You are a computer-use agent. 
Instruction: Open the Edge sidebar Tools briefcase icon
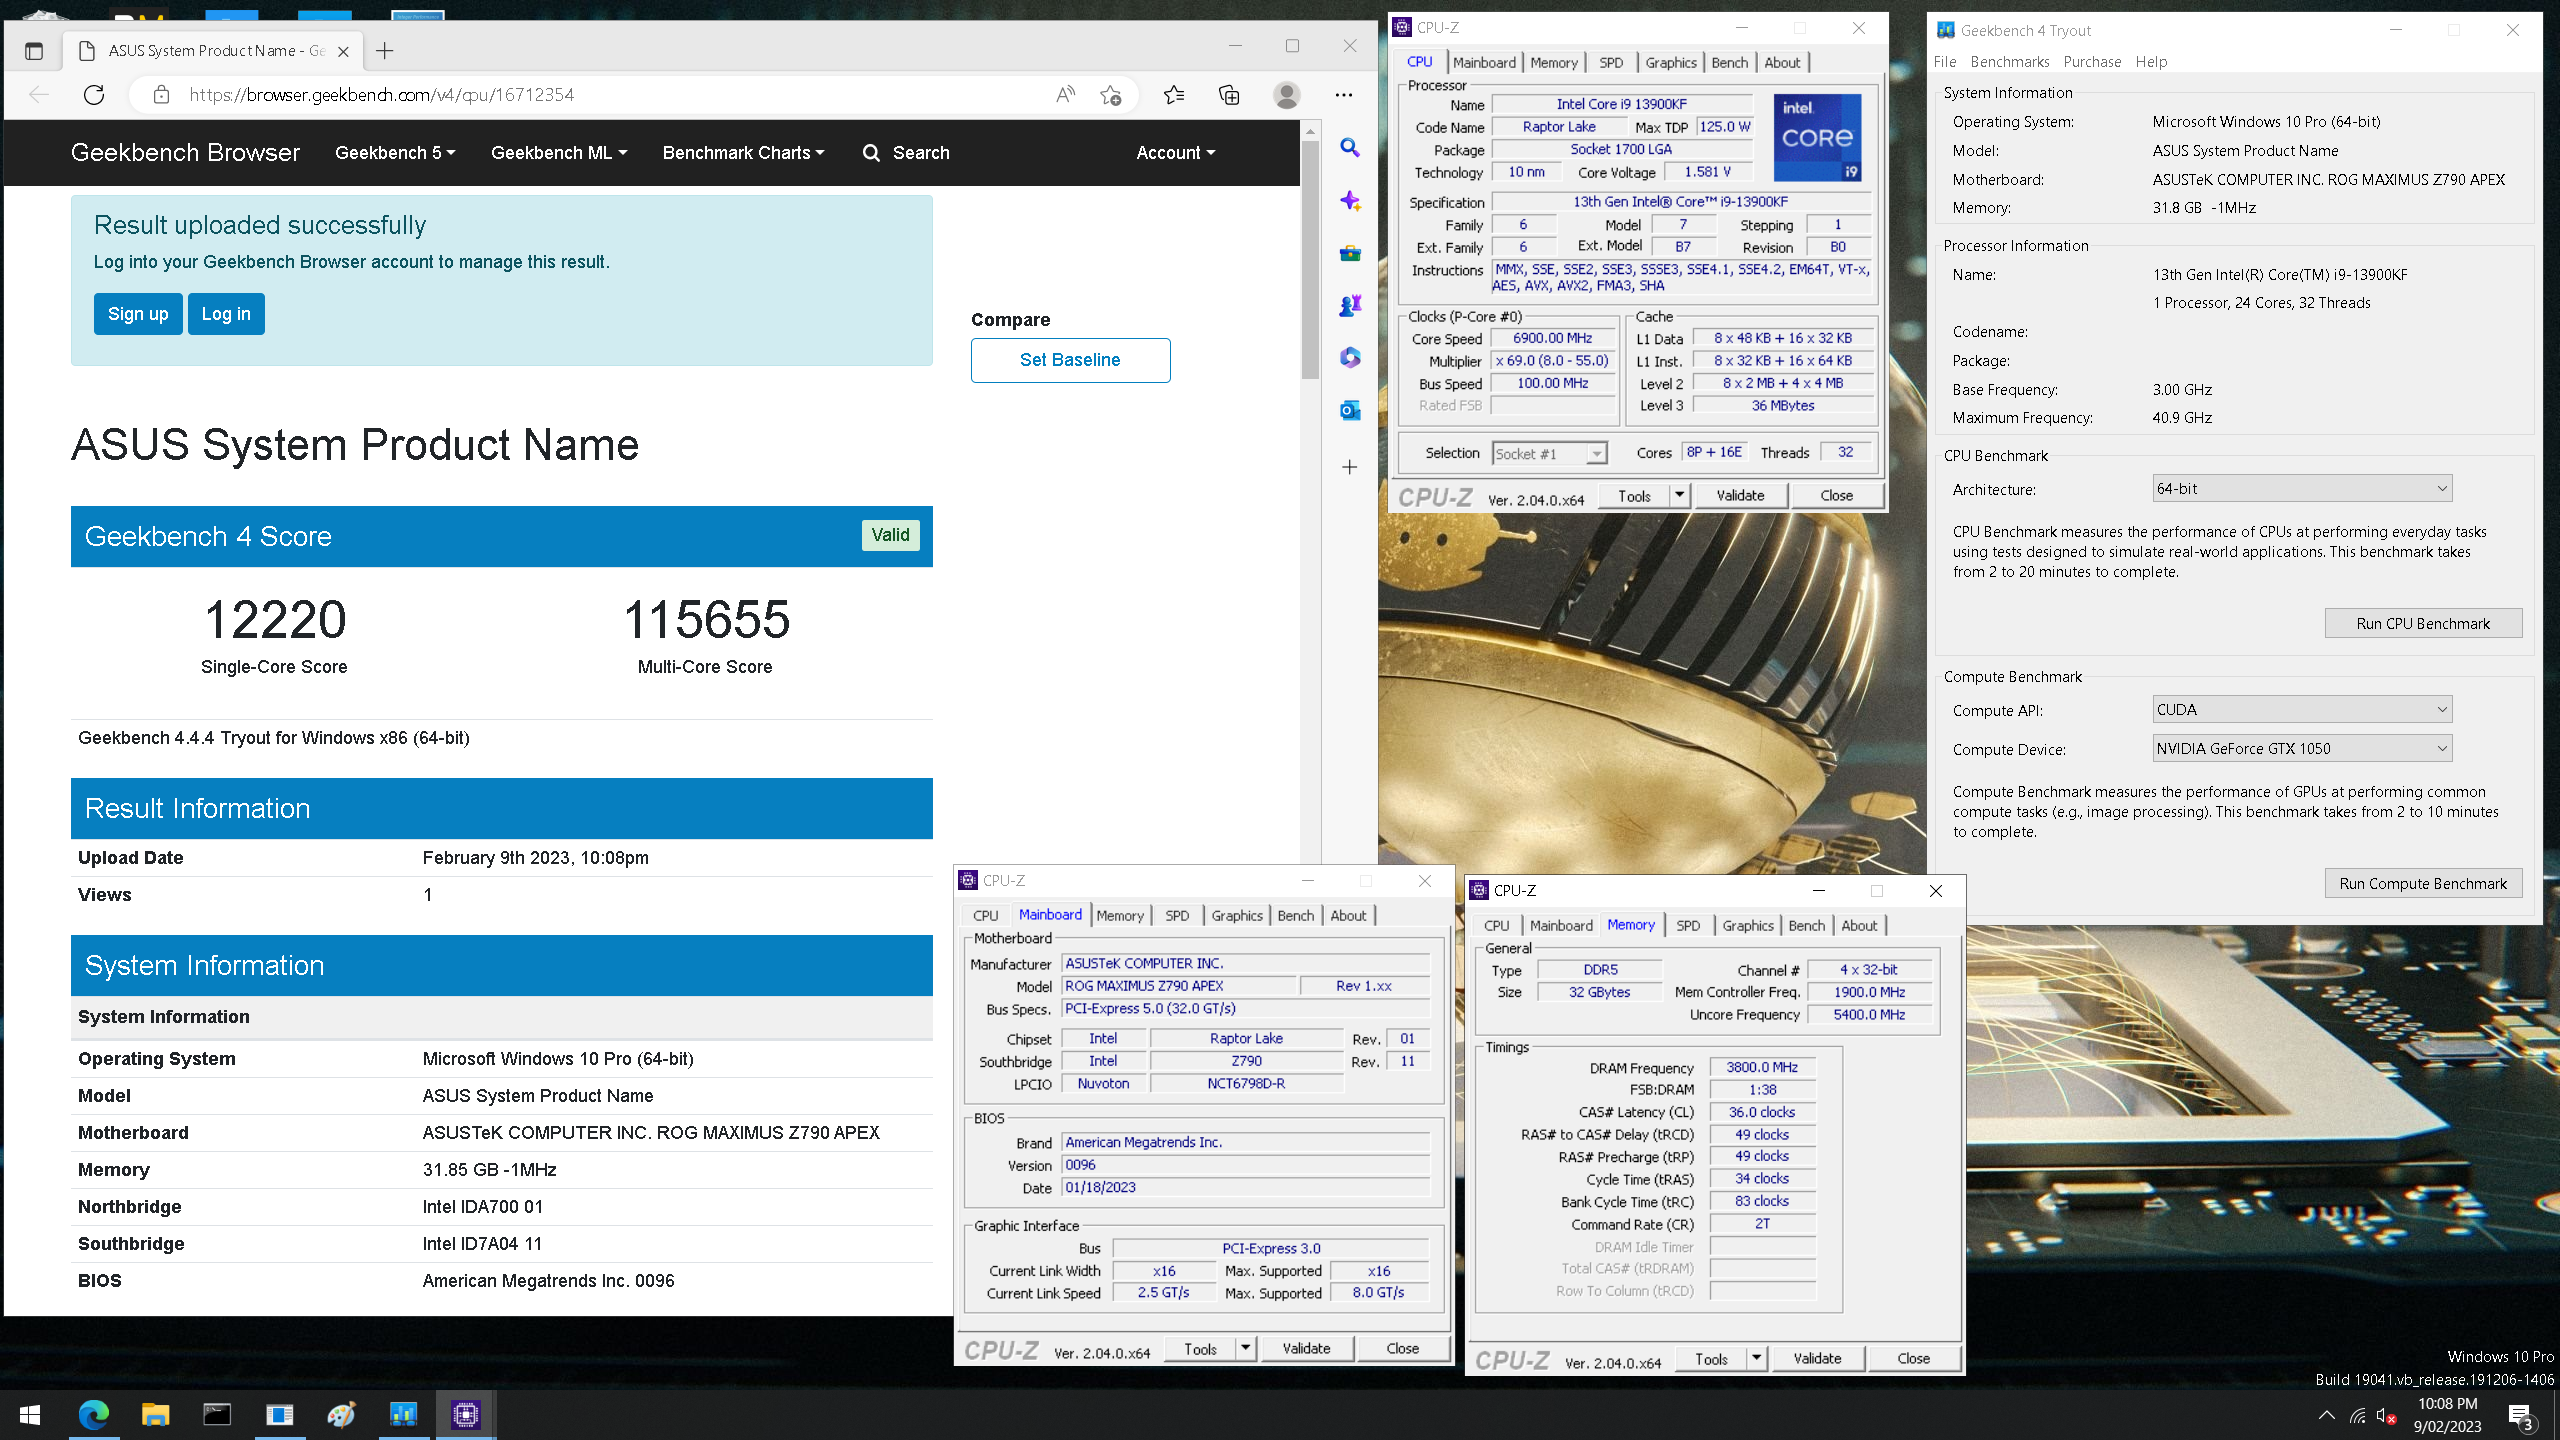pos(1350,253)
